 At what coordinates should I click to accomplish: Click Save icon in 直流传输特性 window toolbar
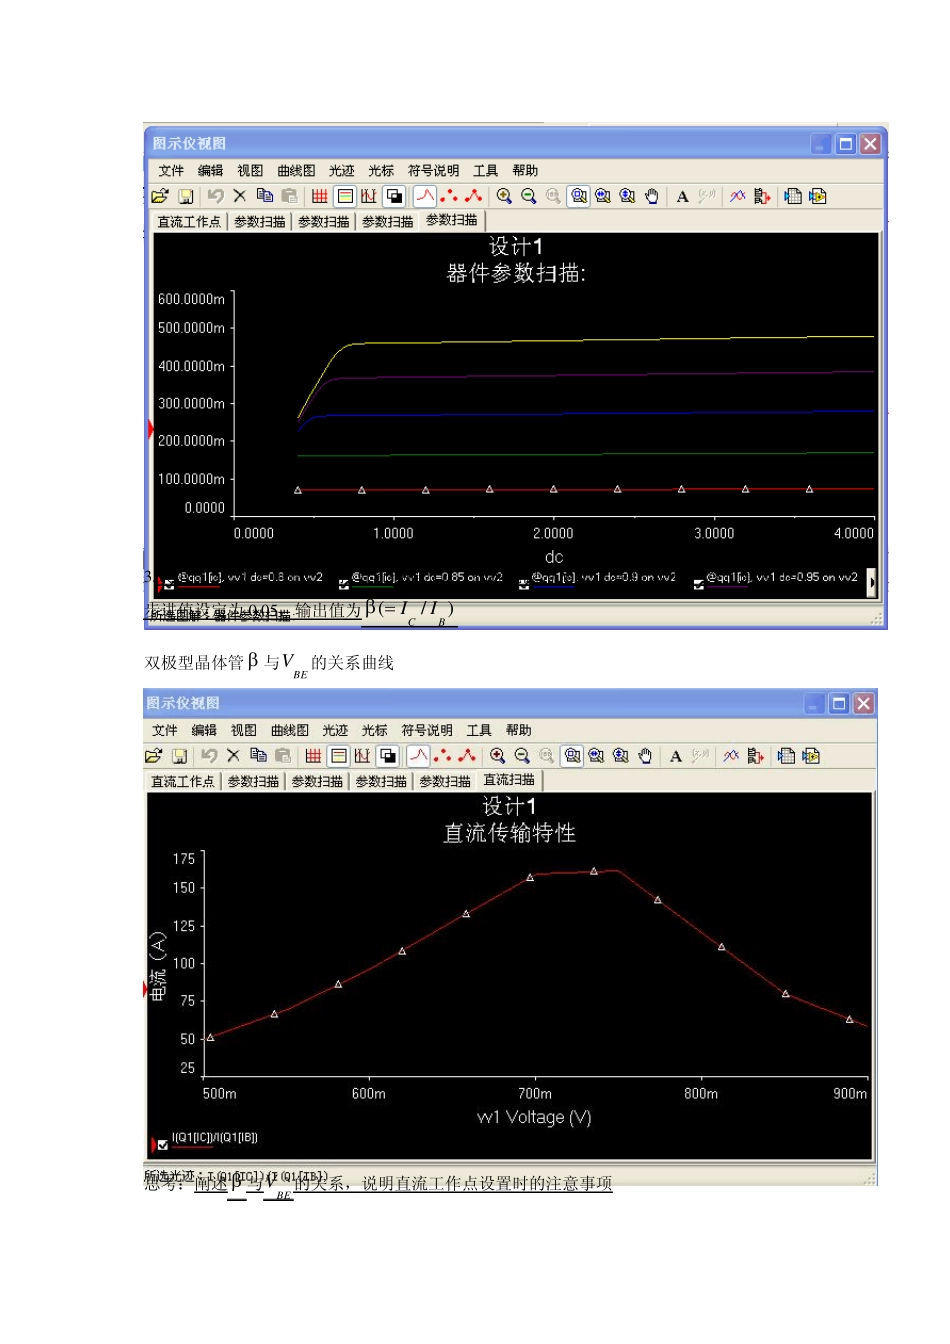point(179,756)
